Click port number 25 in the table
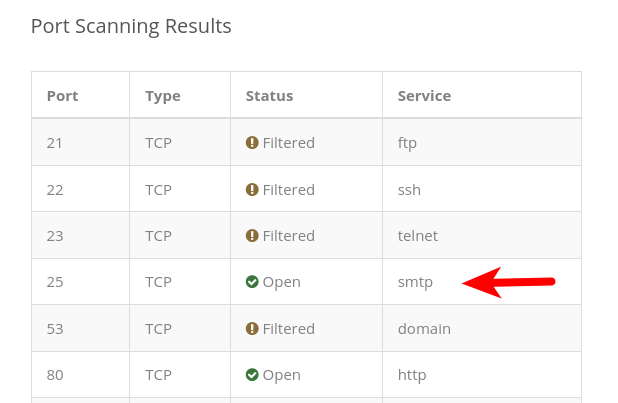 55,282
